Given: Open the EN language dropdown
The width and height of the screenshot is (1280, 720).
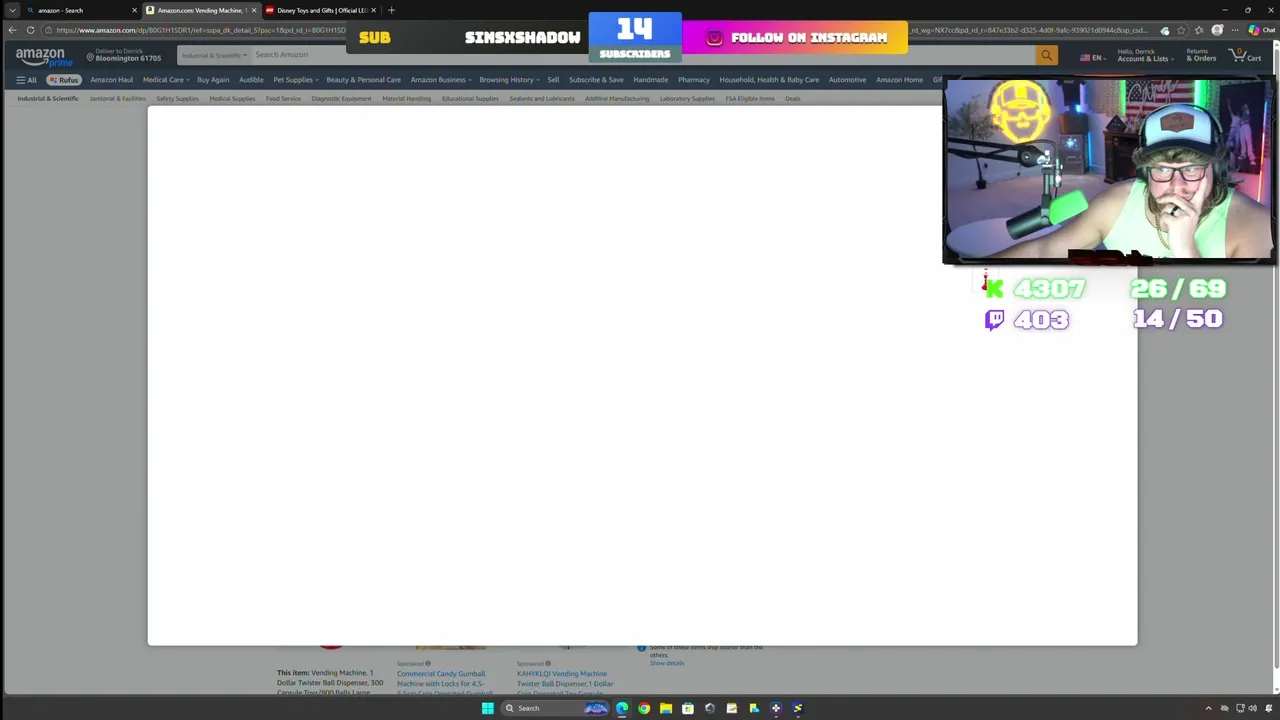Looking at the screenshot, I should [1094, 57].
